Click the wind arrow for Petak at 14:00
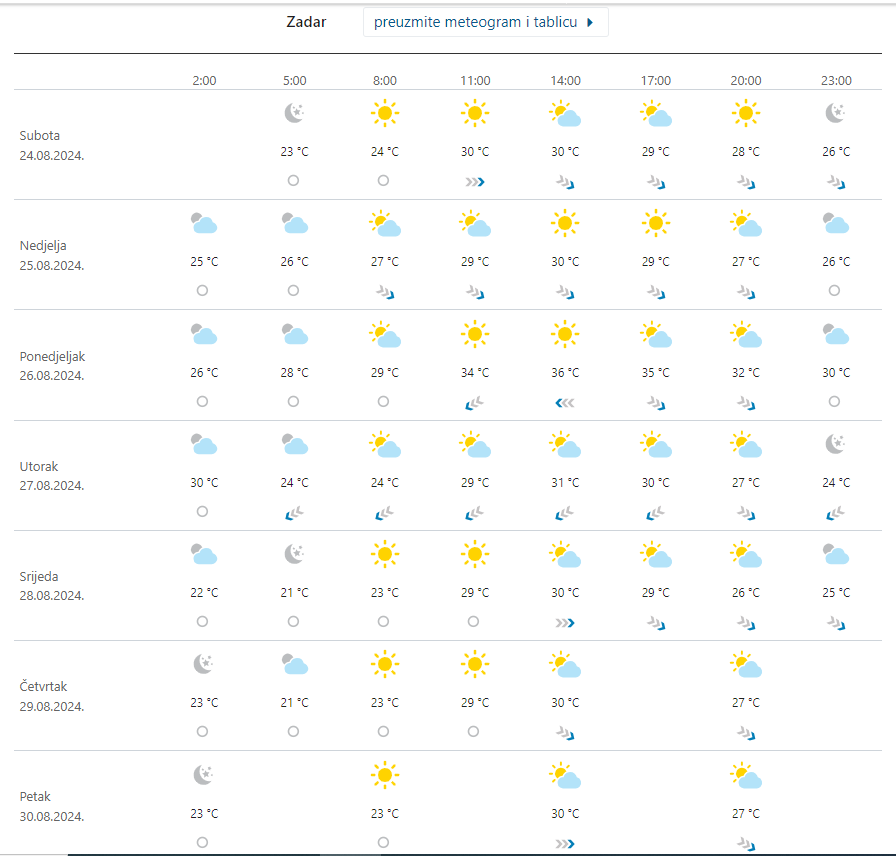 (565, 843)
